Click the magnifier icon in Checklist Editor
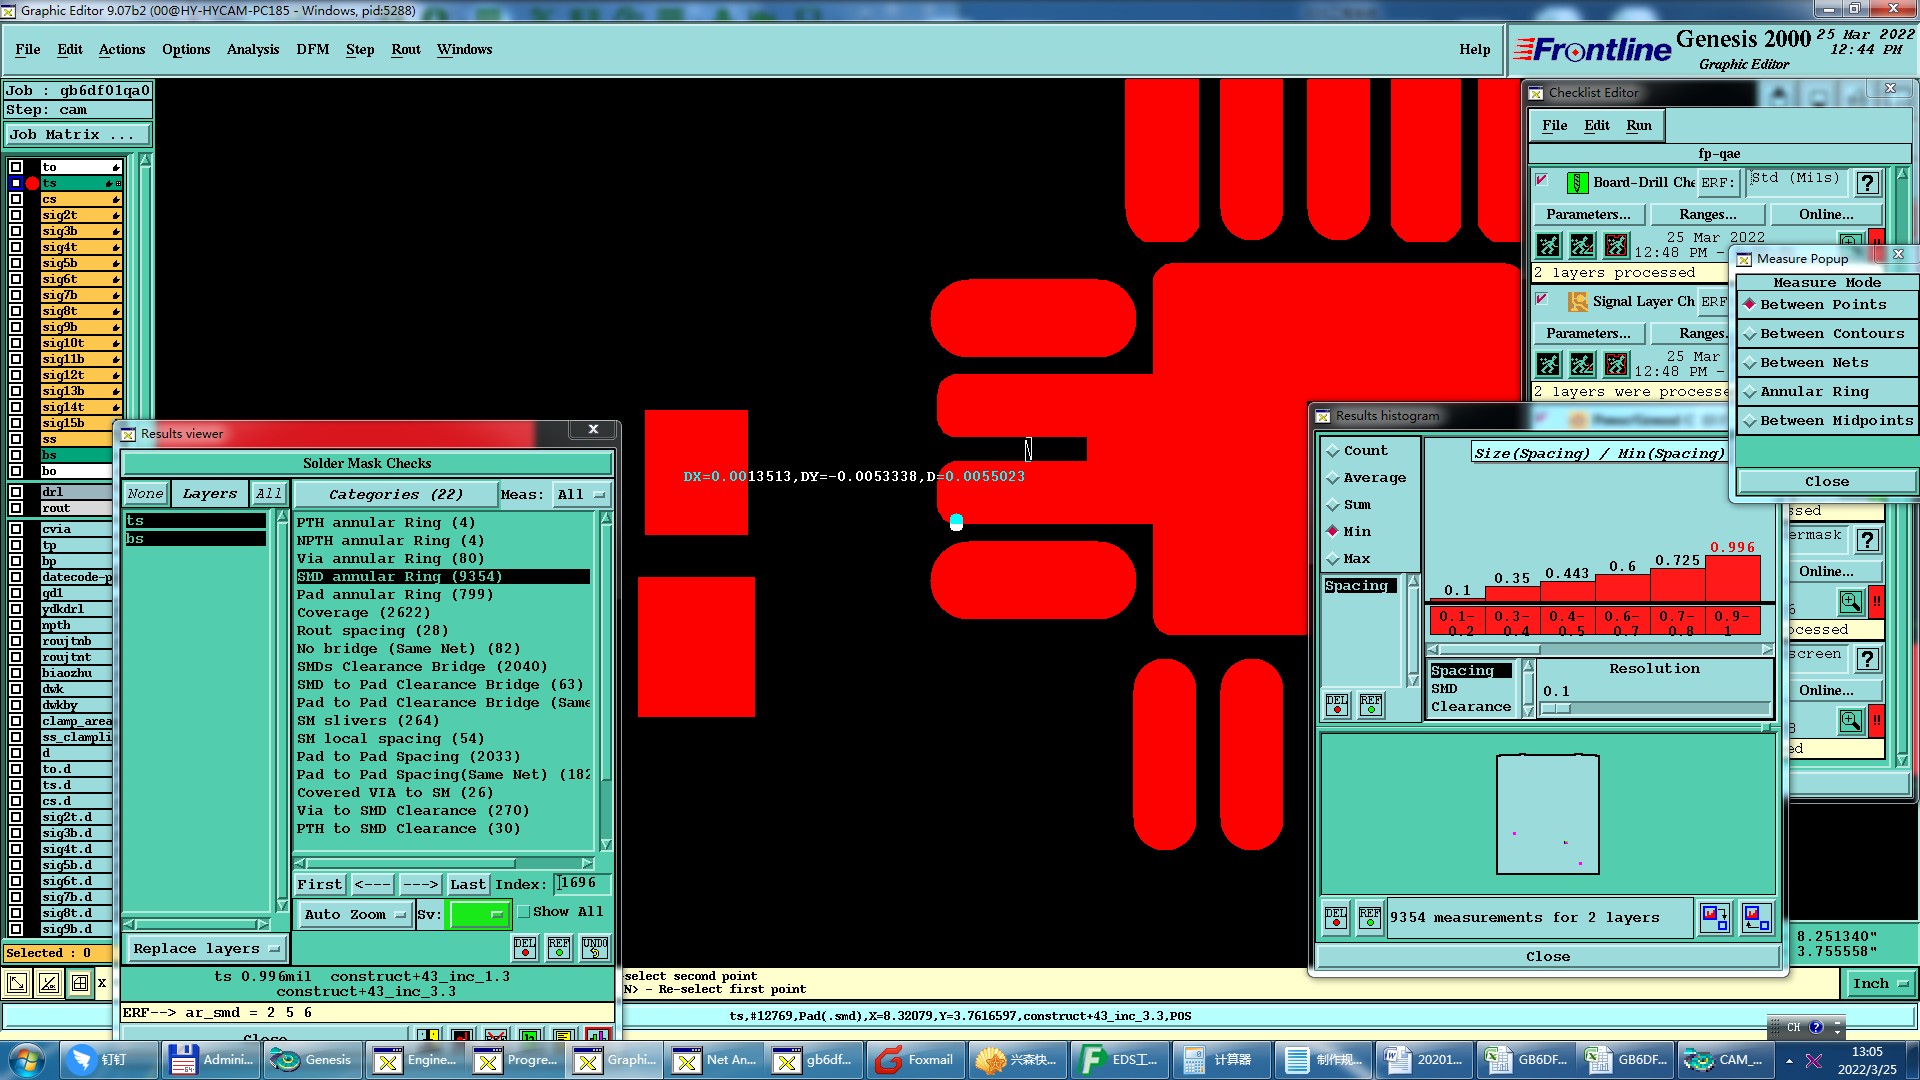1920x1080 pixels. [x=1850, y=602]
